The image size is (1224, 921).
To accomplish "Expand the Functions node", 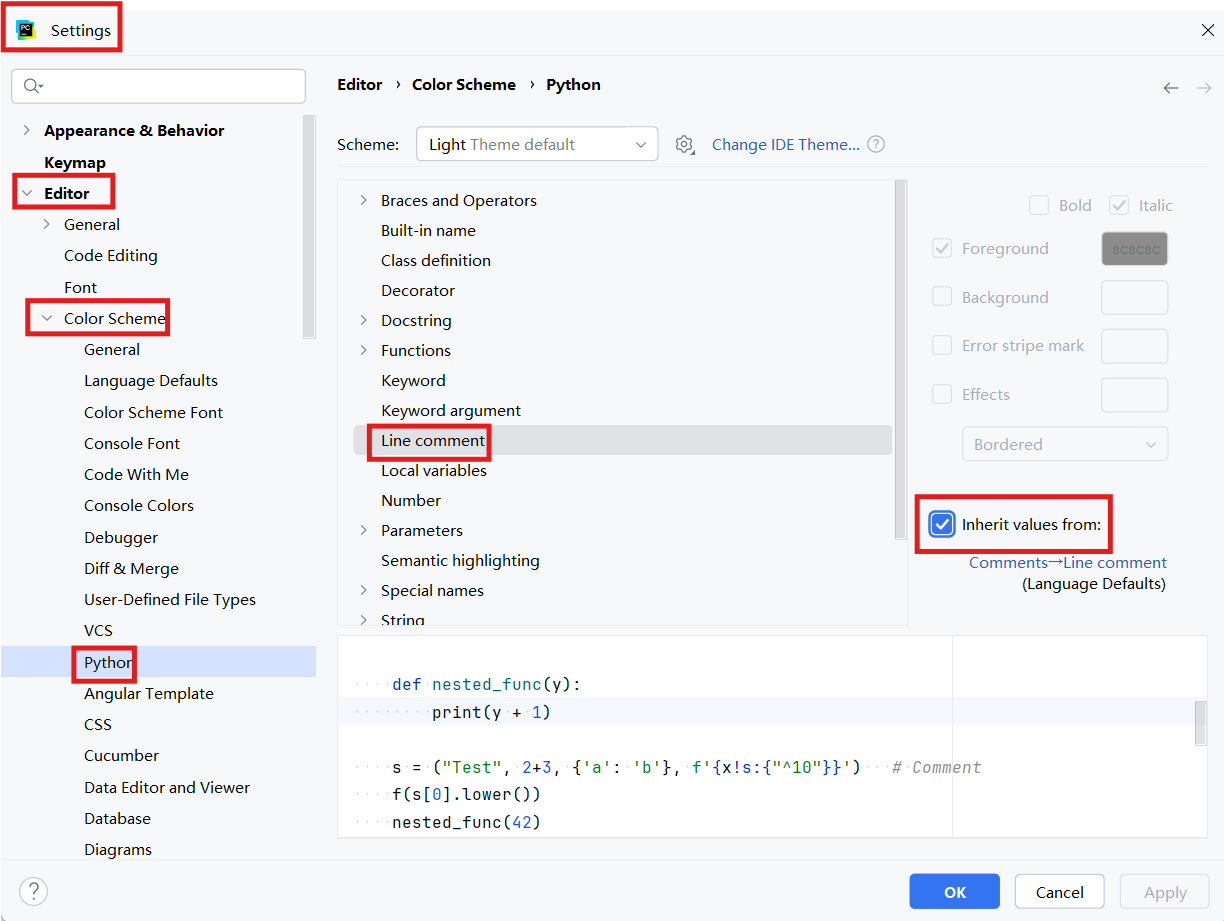I will pos(363,350).
